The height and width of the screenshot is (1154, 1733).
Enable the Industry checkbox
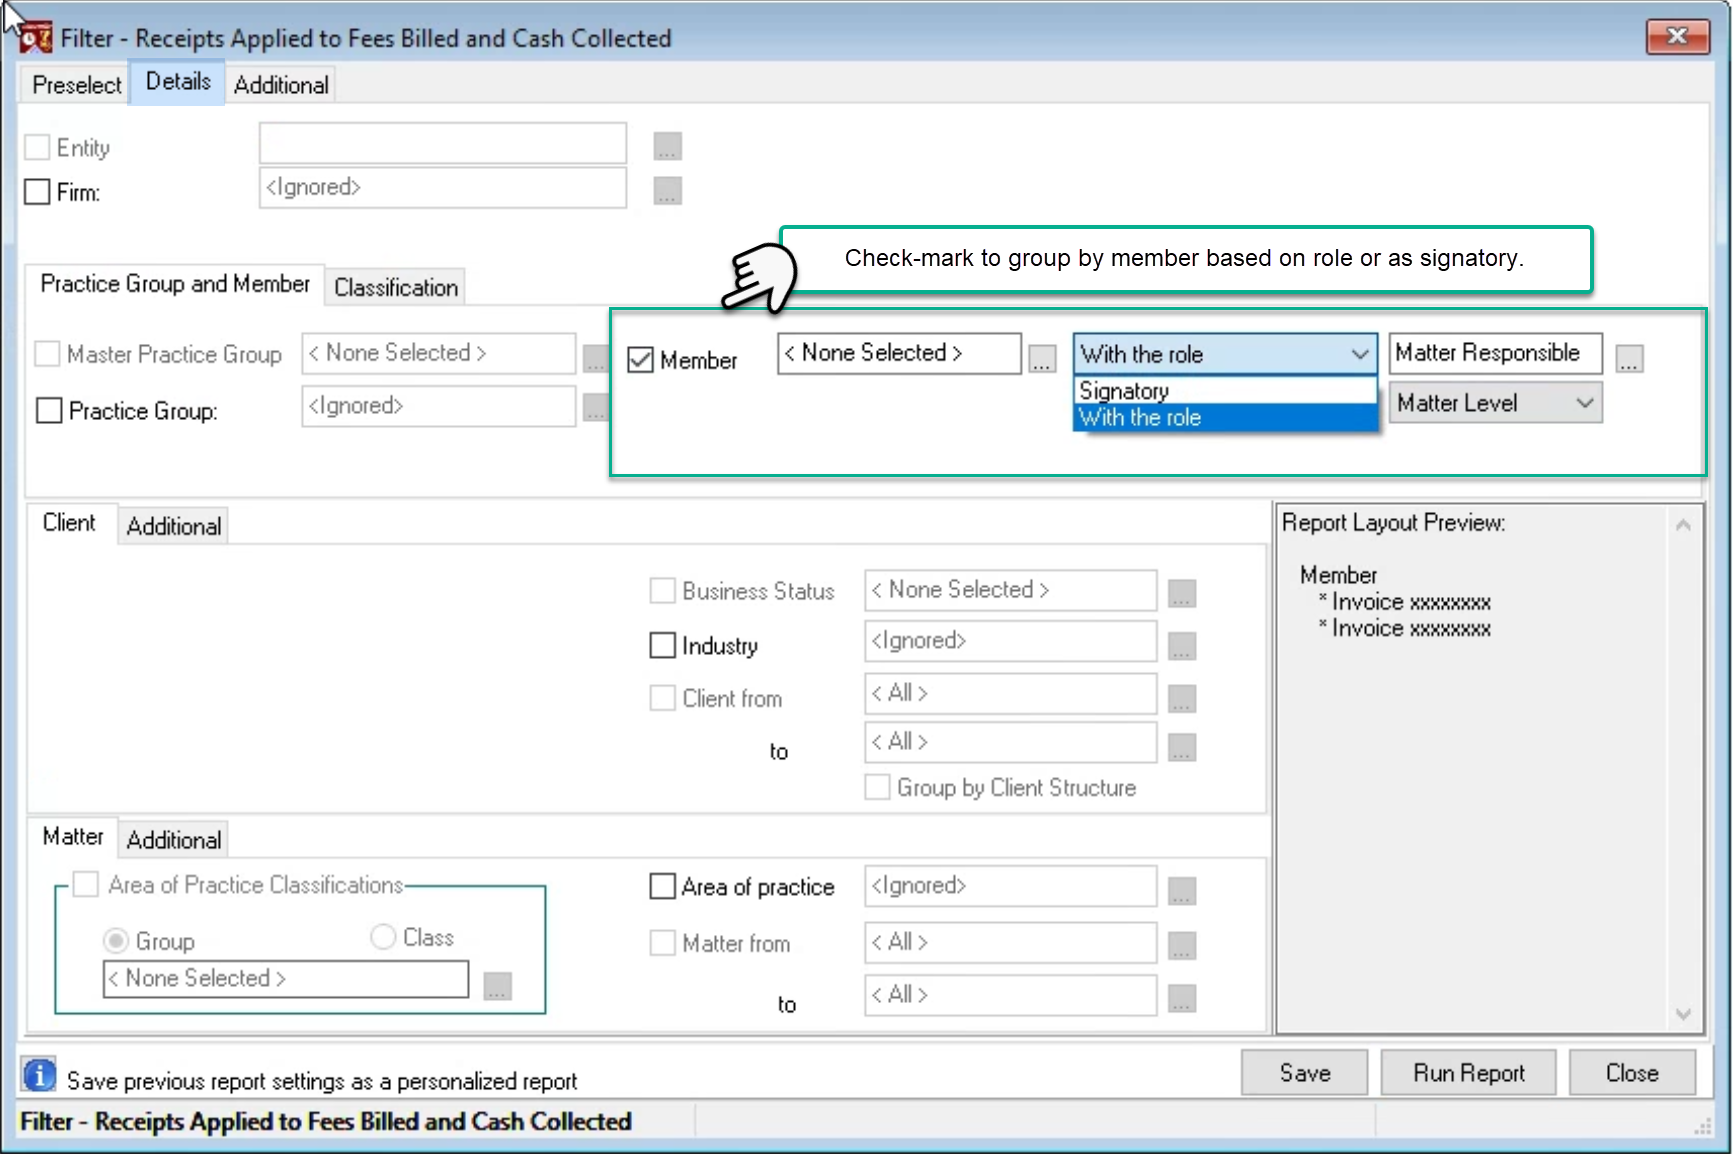(x=663, y=645)
